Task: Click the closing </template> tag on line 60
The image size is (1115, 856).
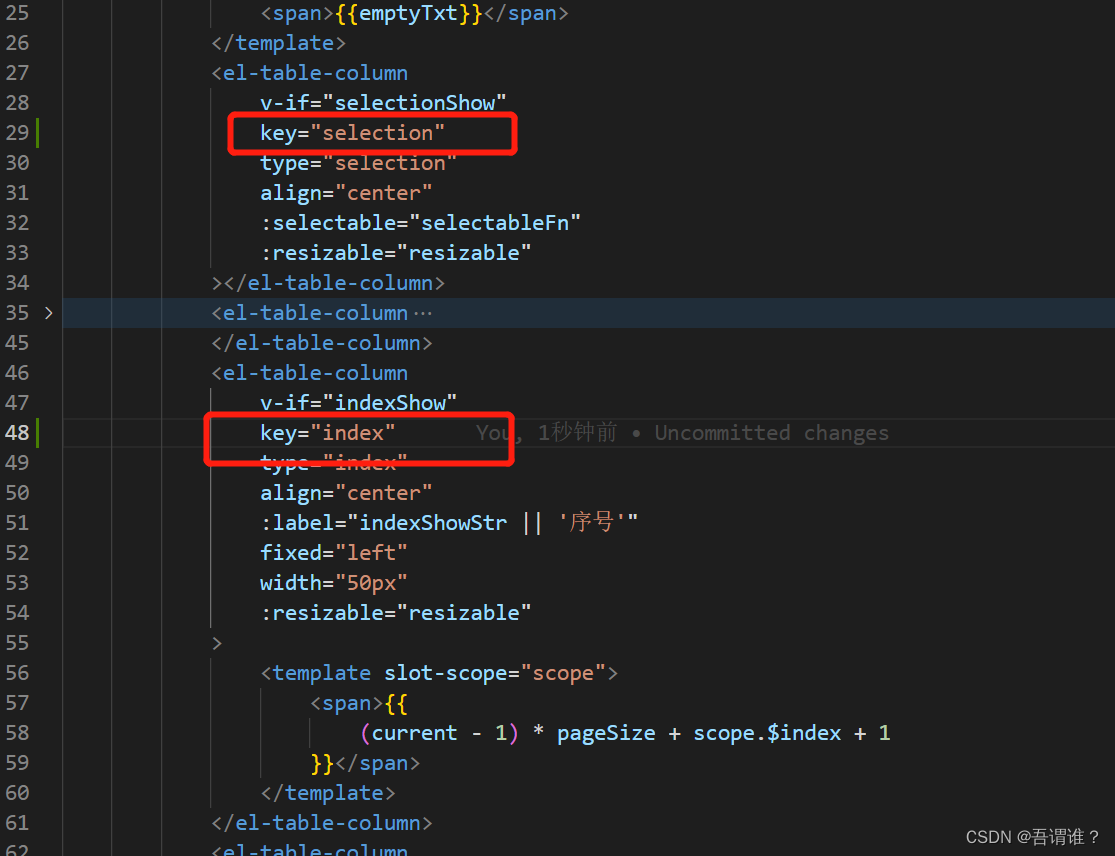Action: 328,792
